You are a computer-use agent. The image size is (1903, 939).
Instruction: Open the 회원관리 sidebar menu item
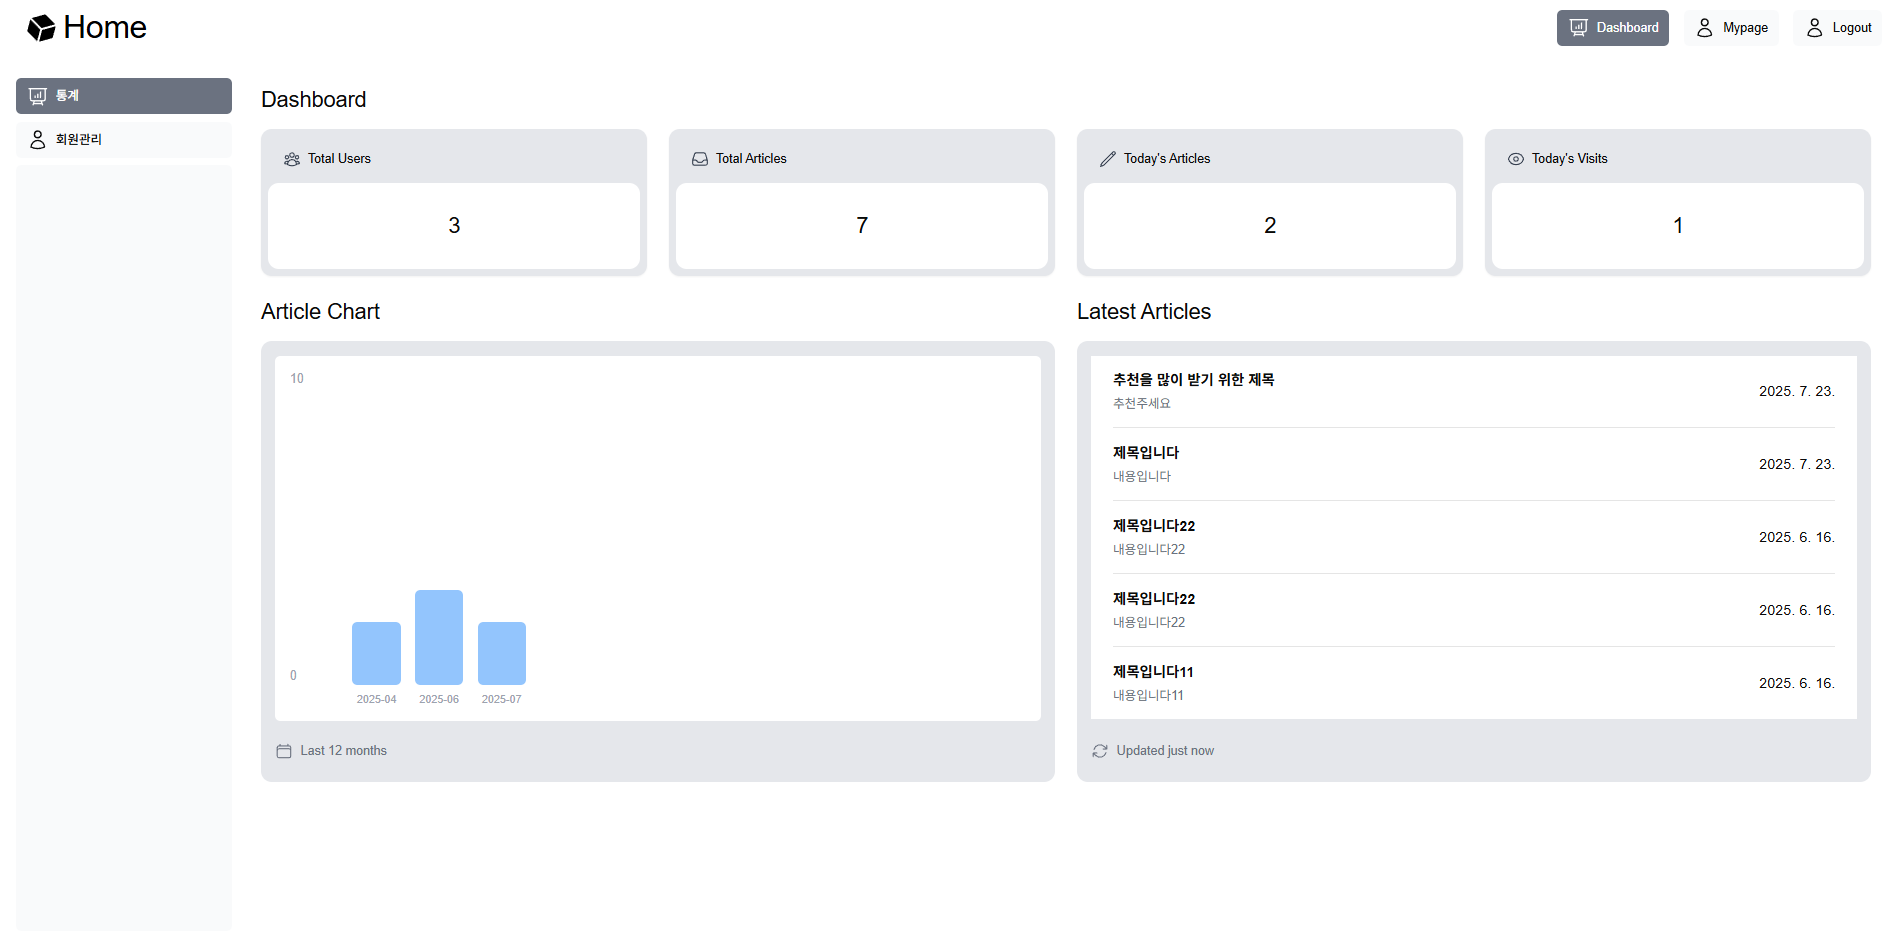pyautogui.click(x=124, y=140)
